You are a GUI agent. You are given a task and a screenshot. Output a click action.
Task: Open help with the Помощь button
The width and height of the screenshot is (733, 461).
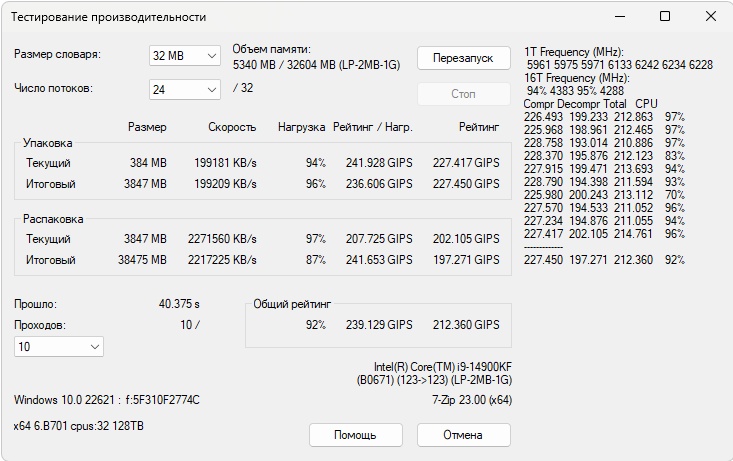tap(355, 435)
